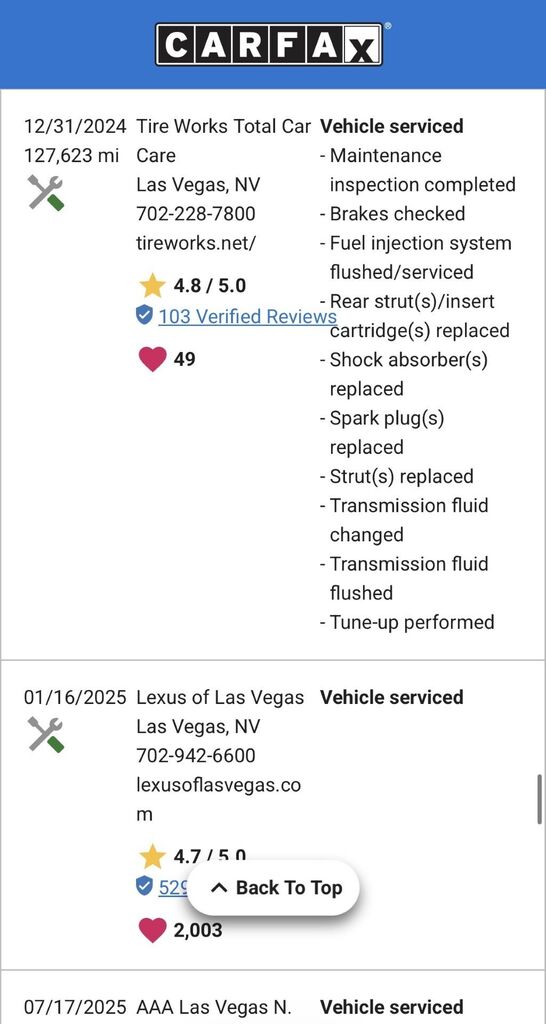The image size is (546, 1024).
Task: Open tireworks.net/ website text
Action: pyautogui.click(x=196, y=243)
